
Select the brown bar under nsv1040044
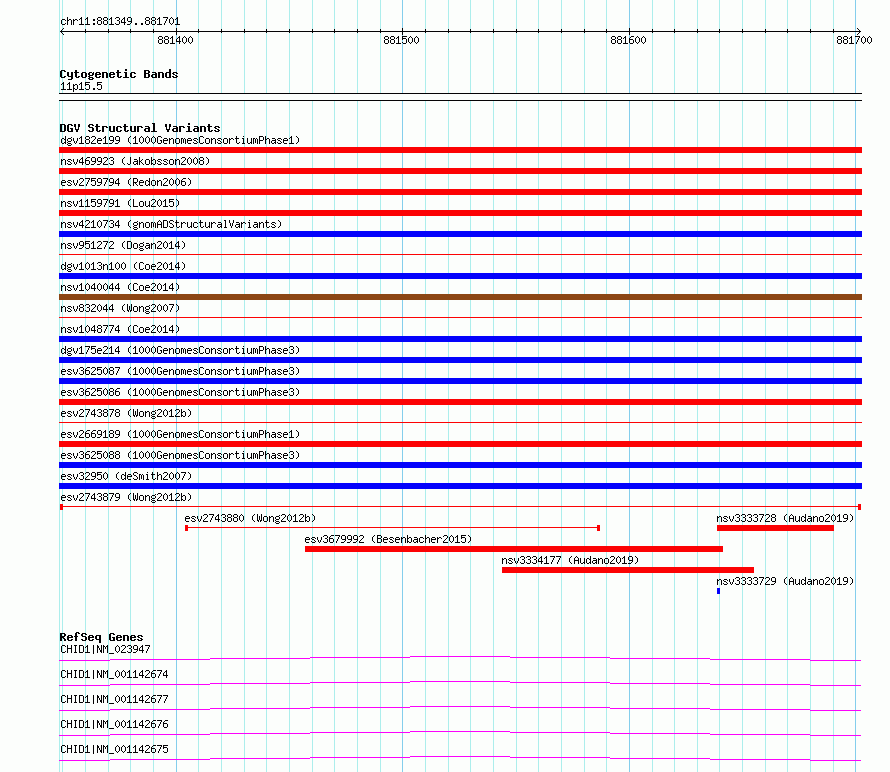(x=460, y=297)
